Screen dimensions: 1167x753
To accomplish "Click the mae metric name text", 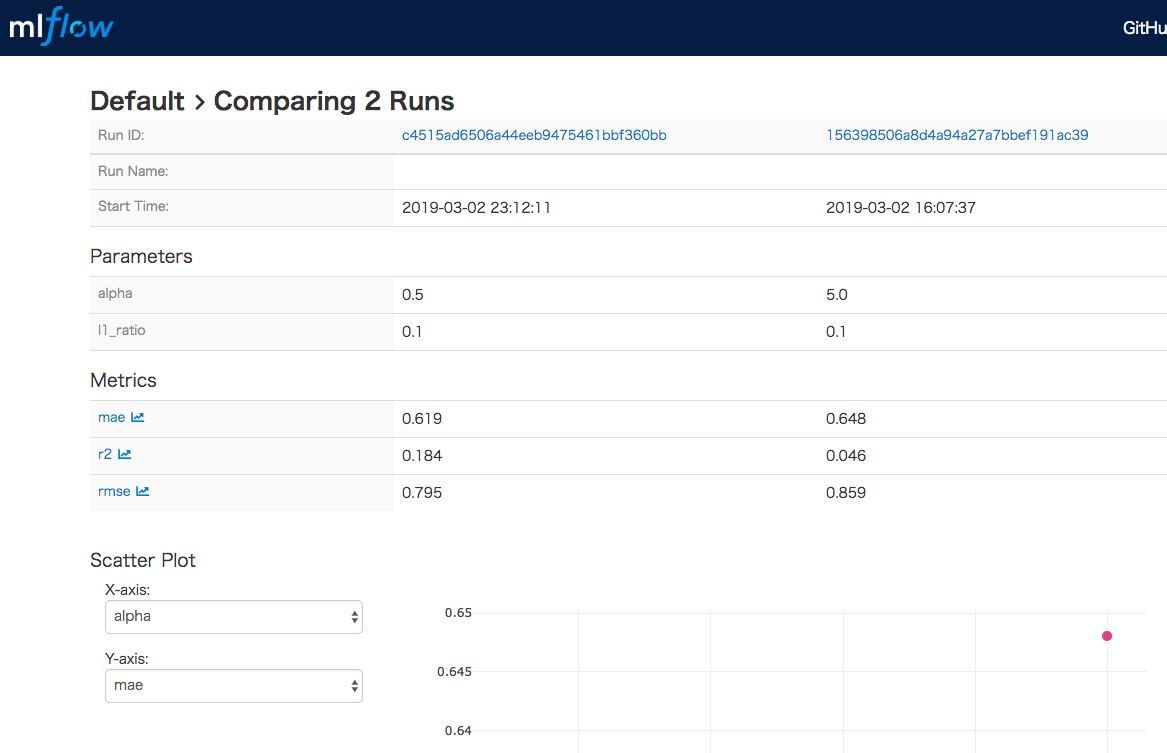I will tap(111, 418).
